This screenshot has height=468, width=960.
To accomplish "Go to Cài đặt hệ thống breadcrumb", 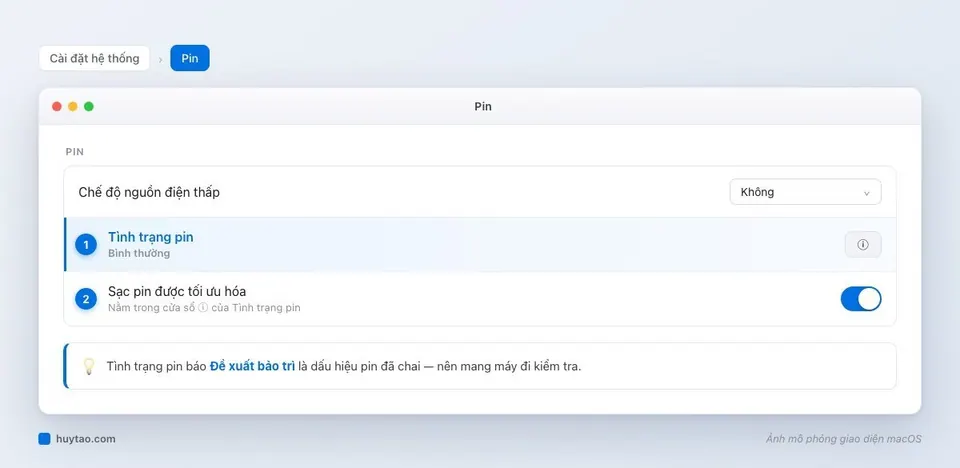I will 94,58.
